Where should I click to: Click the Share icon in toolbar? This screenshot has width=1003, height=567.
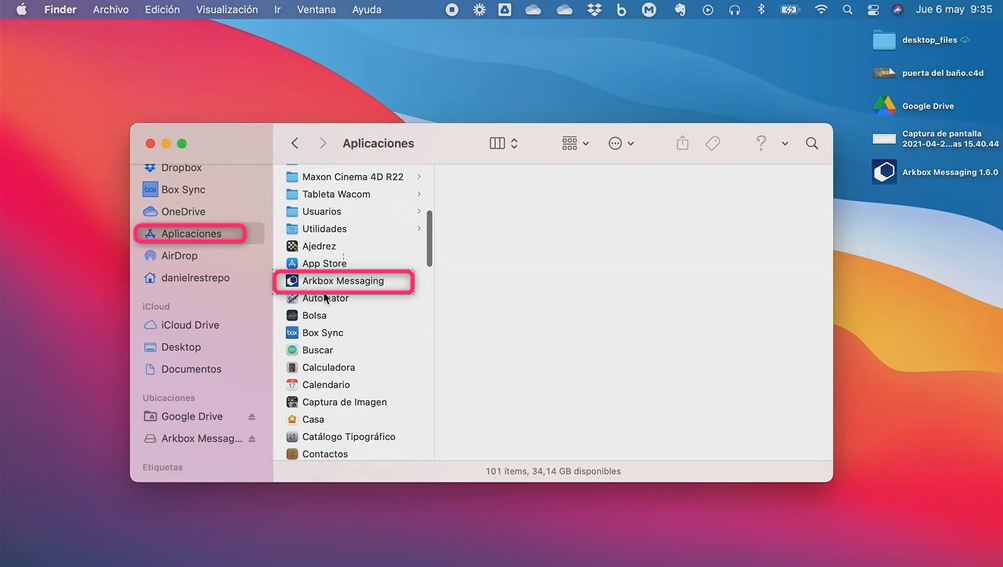682,144
